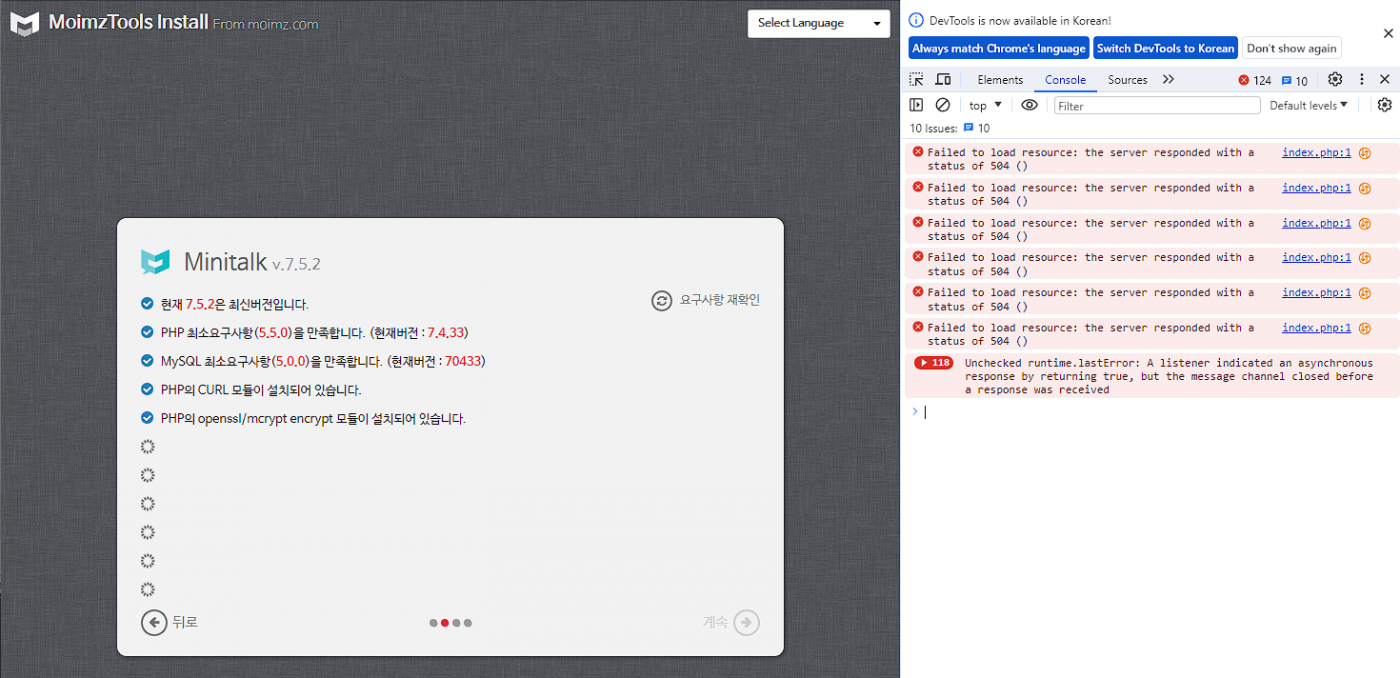
Task: Switch to the Sources tab
Action: [1127, 80]
